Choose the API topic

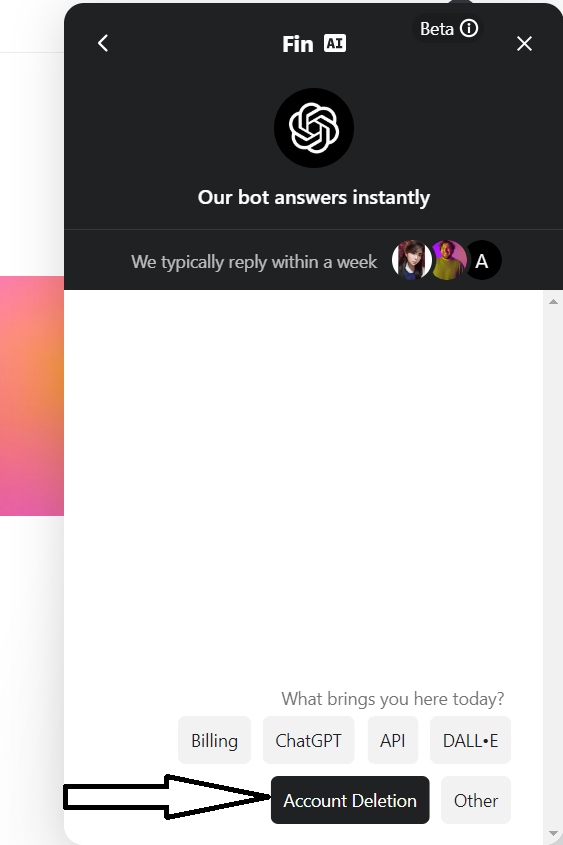point(393,740)
